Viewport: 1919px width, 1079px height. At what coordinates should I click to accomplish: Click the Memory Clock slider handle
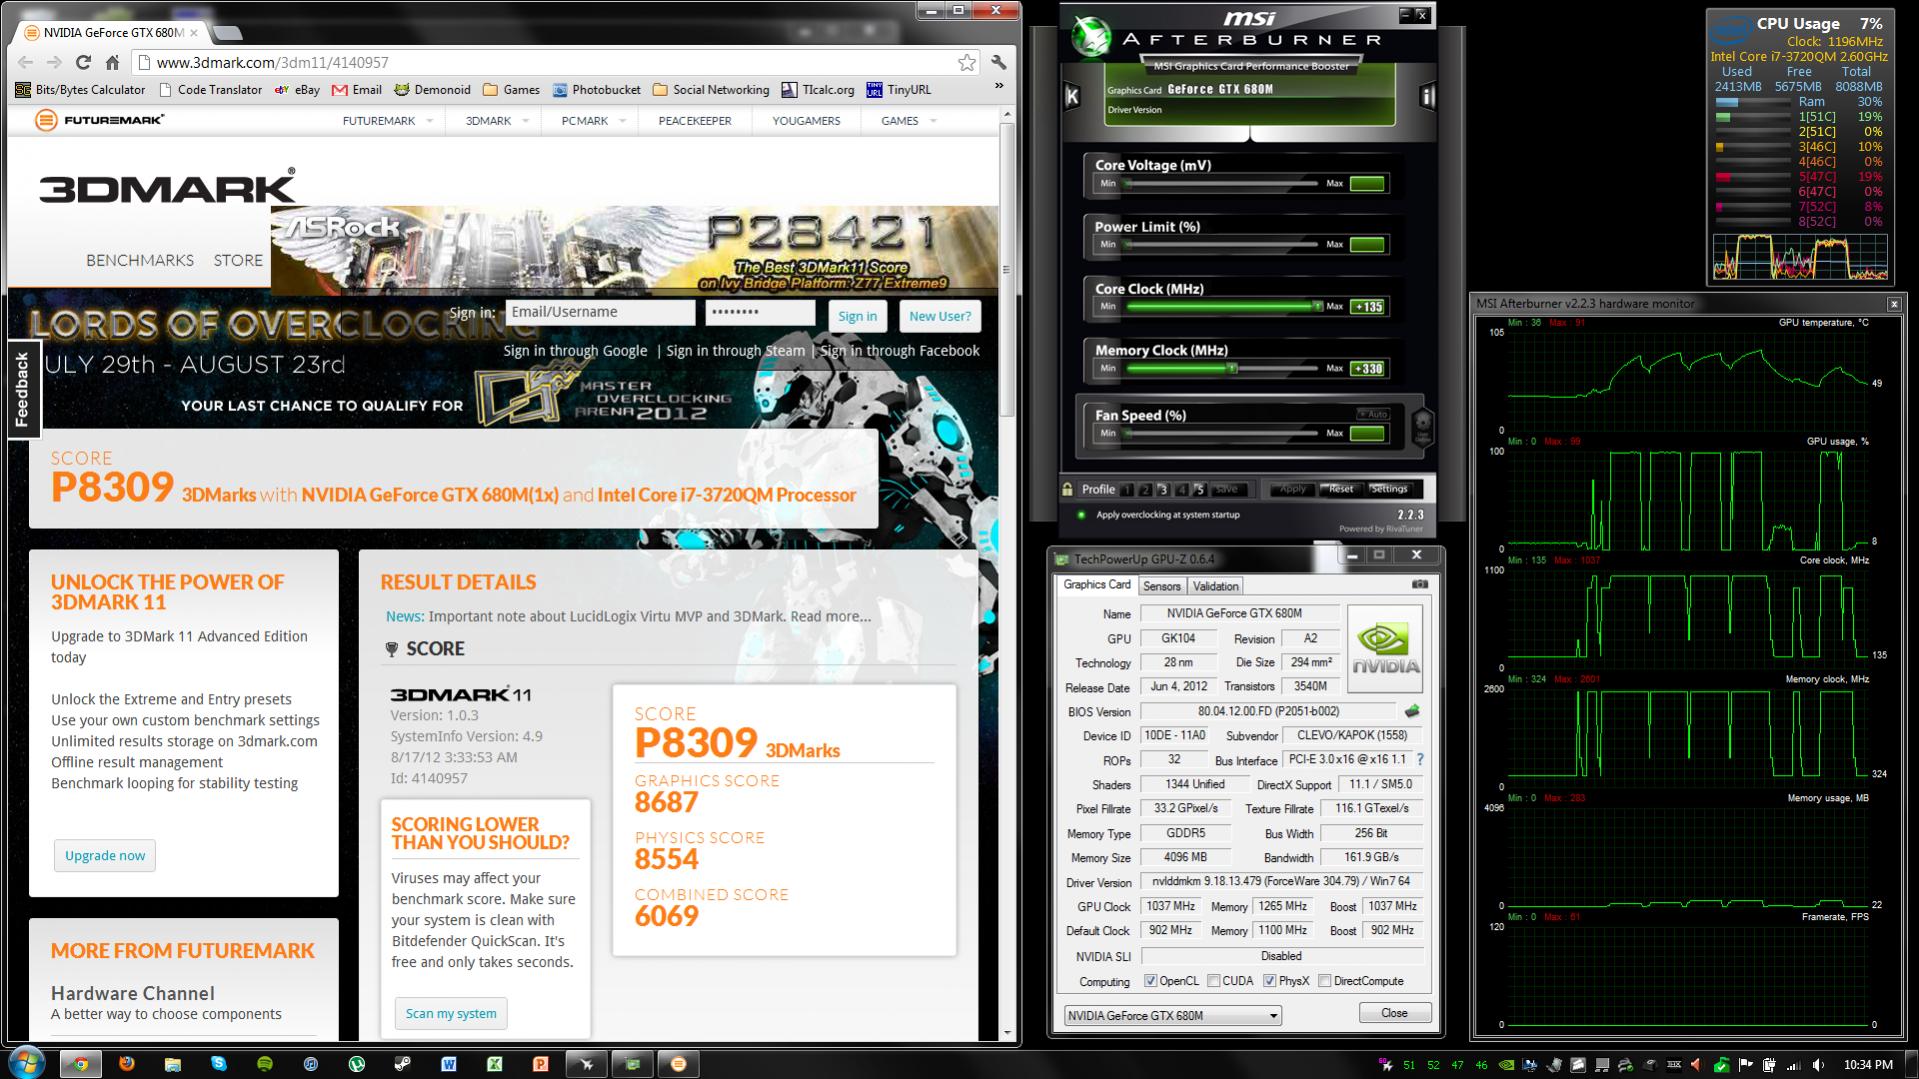coord(1233,368)
